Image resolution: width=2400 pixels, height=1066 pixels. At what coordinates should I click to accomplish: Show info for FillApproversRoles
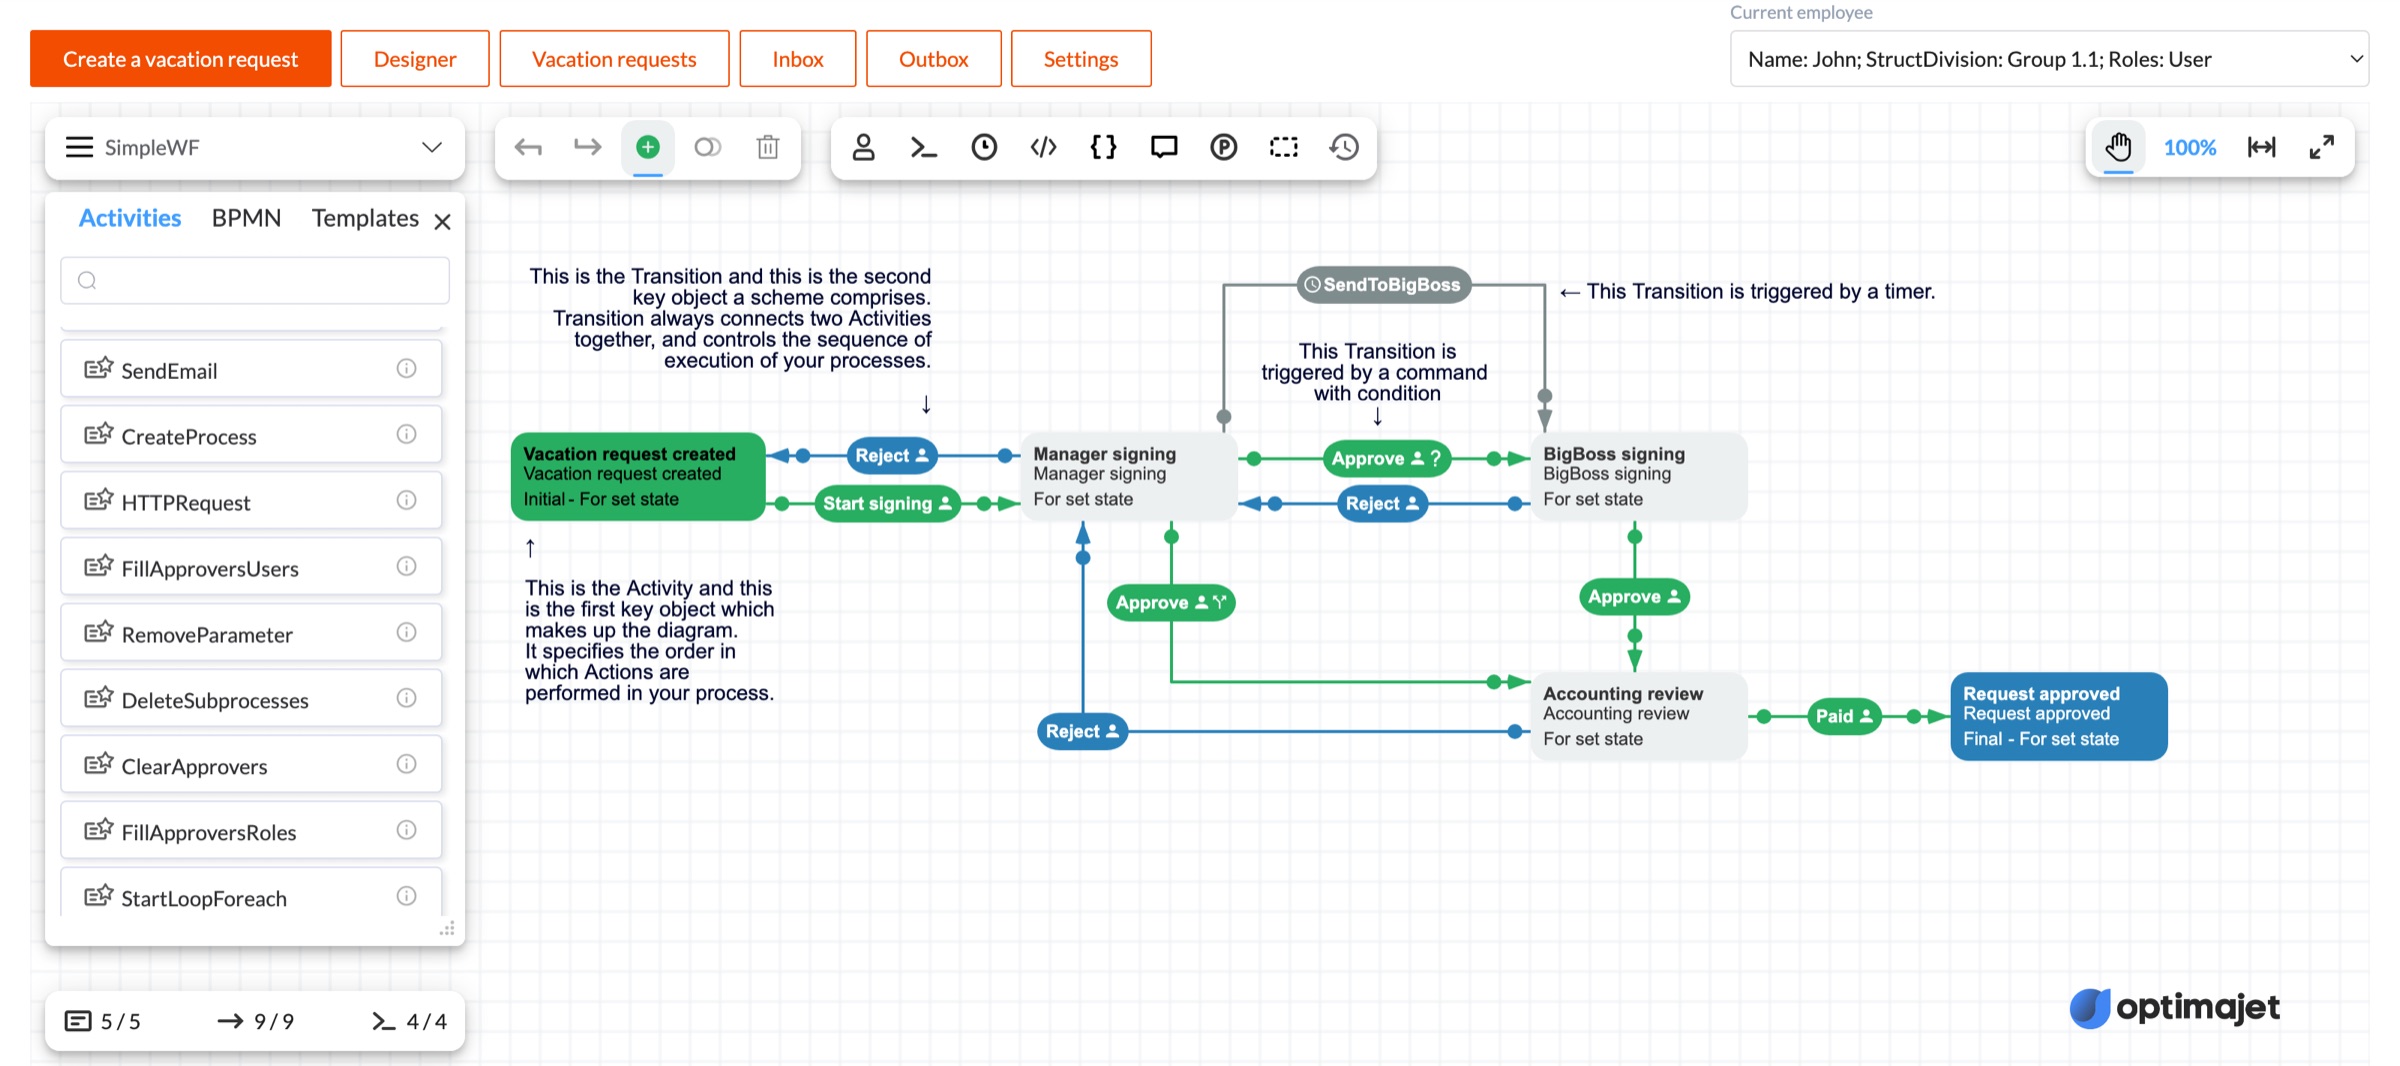406,831
